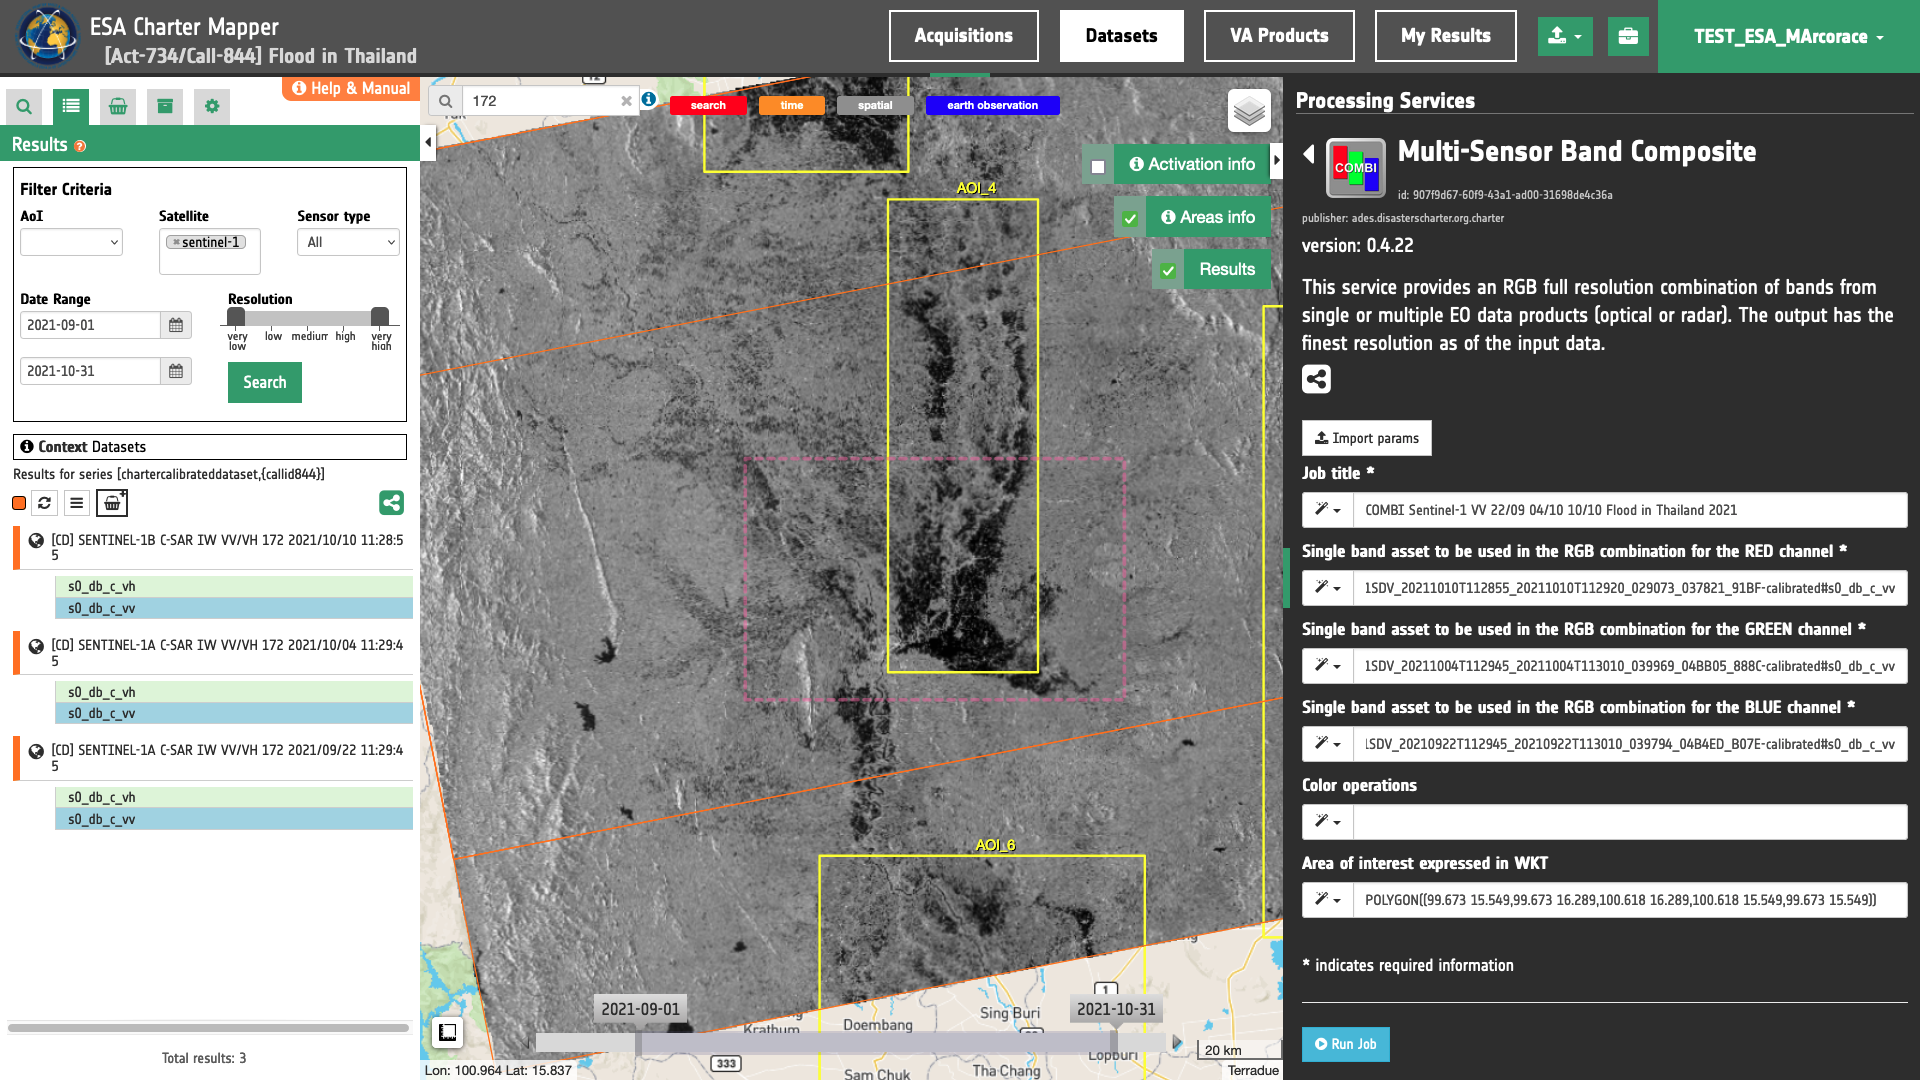The image size is (1920, 1080).
Task: Open Job title wand dropdown
Action: pyautogui.click(x=1328, y=510)
